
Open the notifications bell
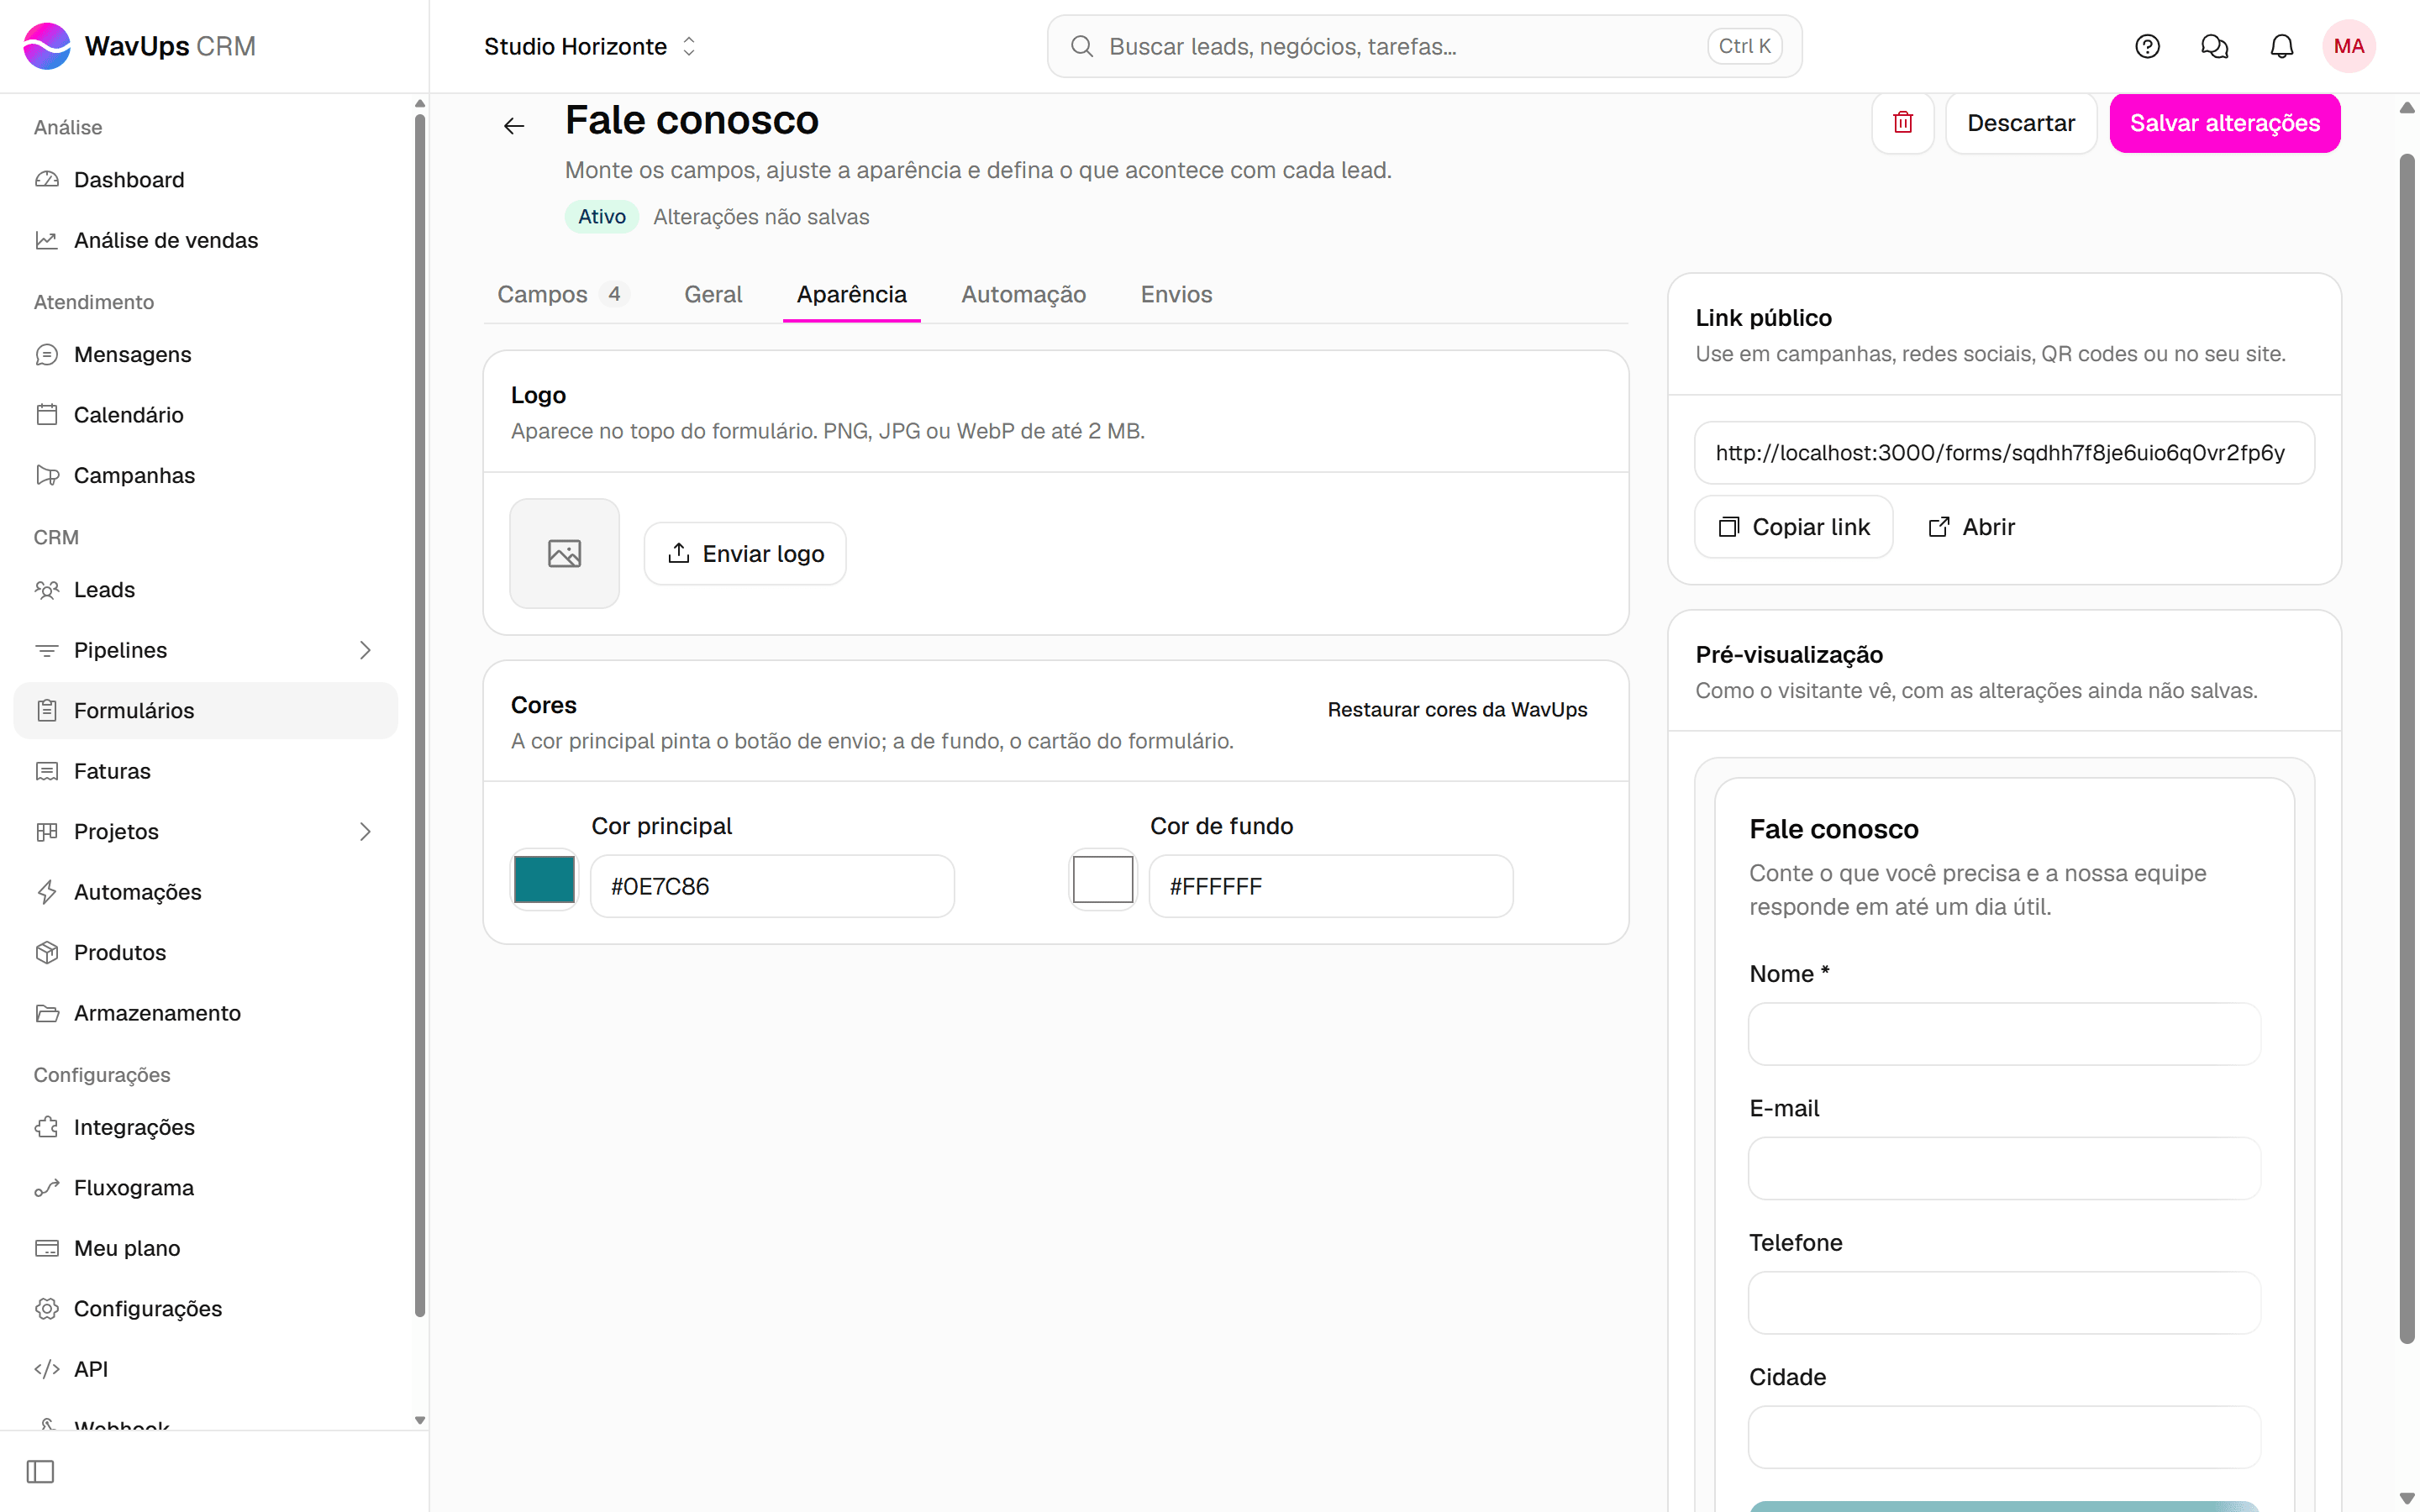pyautogui.click(x=2281, y=46)
